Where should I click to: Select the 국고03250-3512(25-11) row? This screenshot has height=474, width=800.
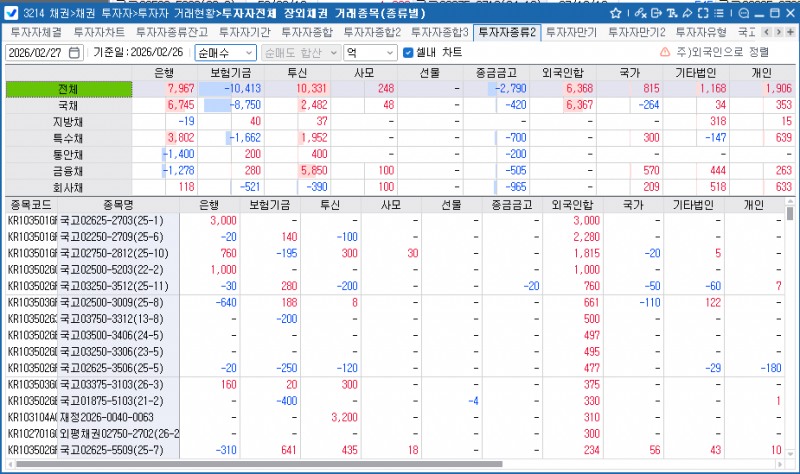(x=394, y=286)
